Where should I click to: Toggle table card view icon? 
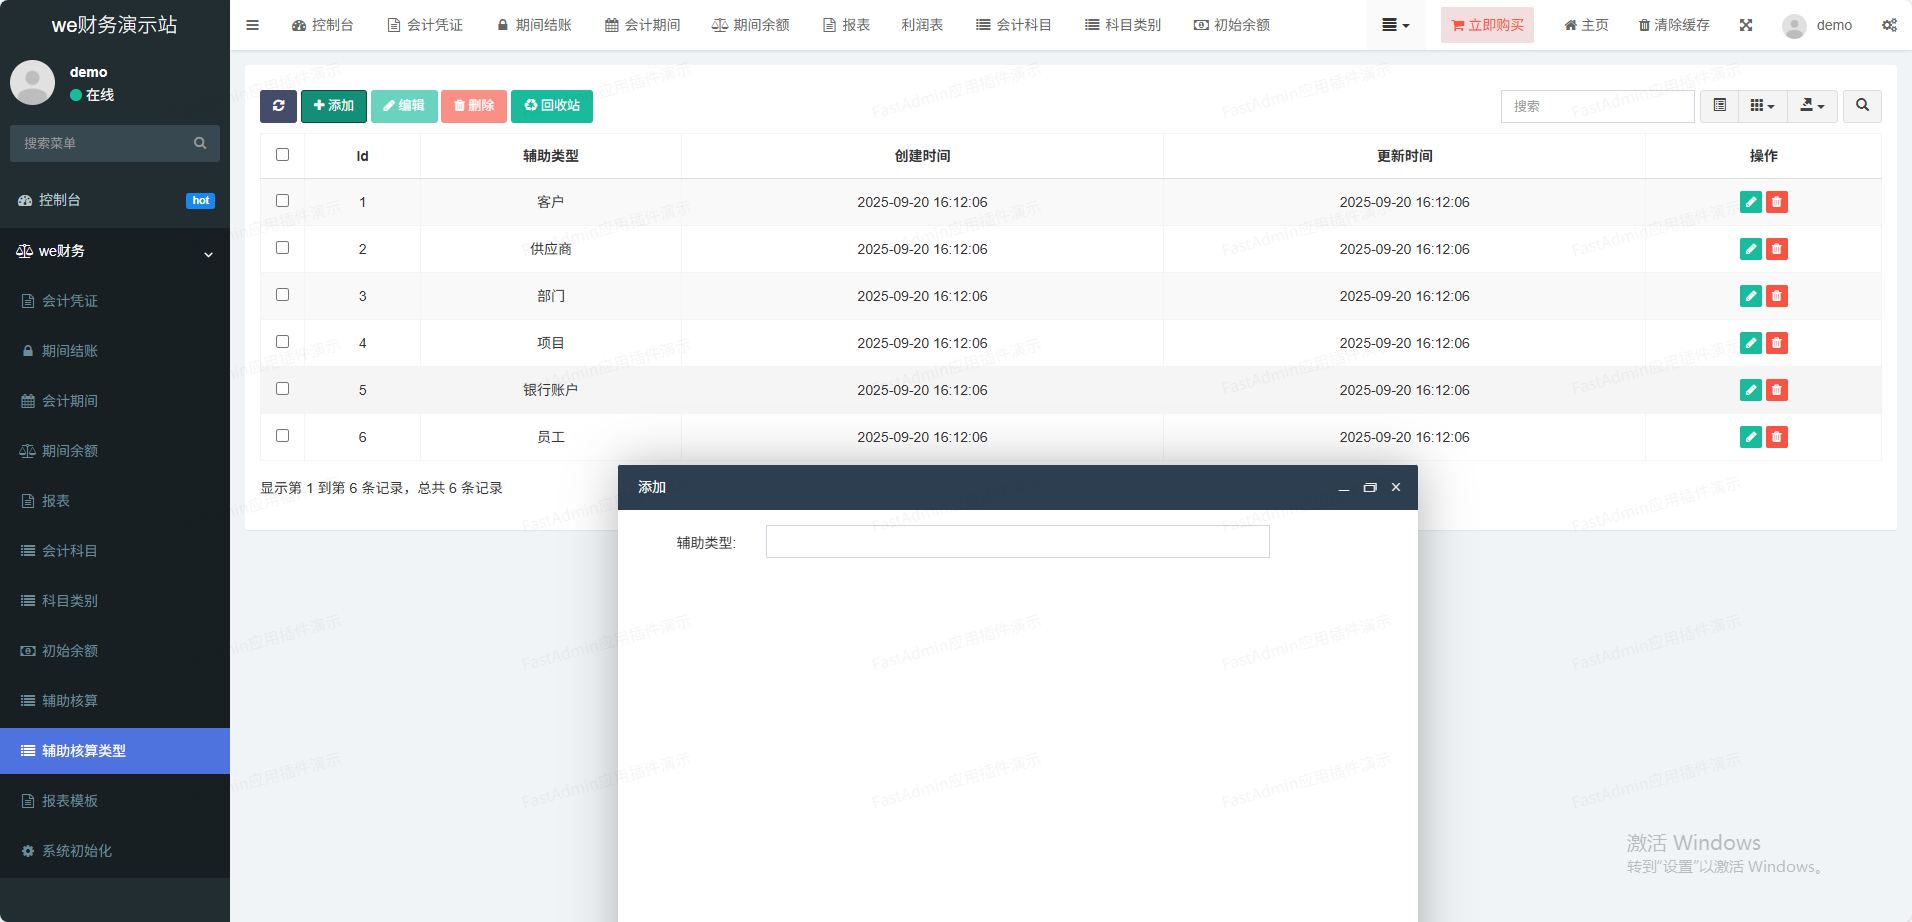pos(1719,106)
